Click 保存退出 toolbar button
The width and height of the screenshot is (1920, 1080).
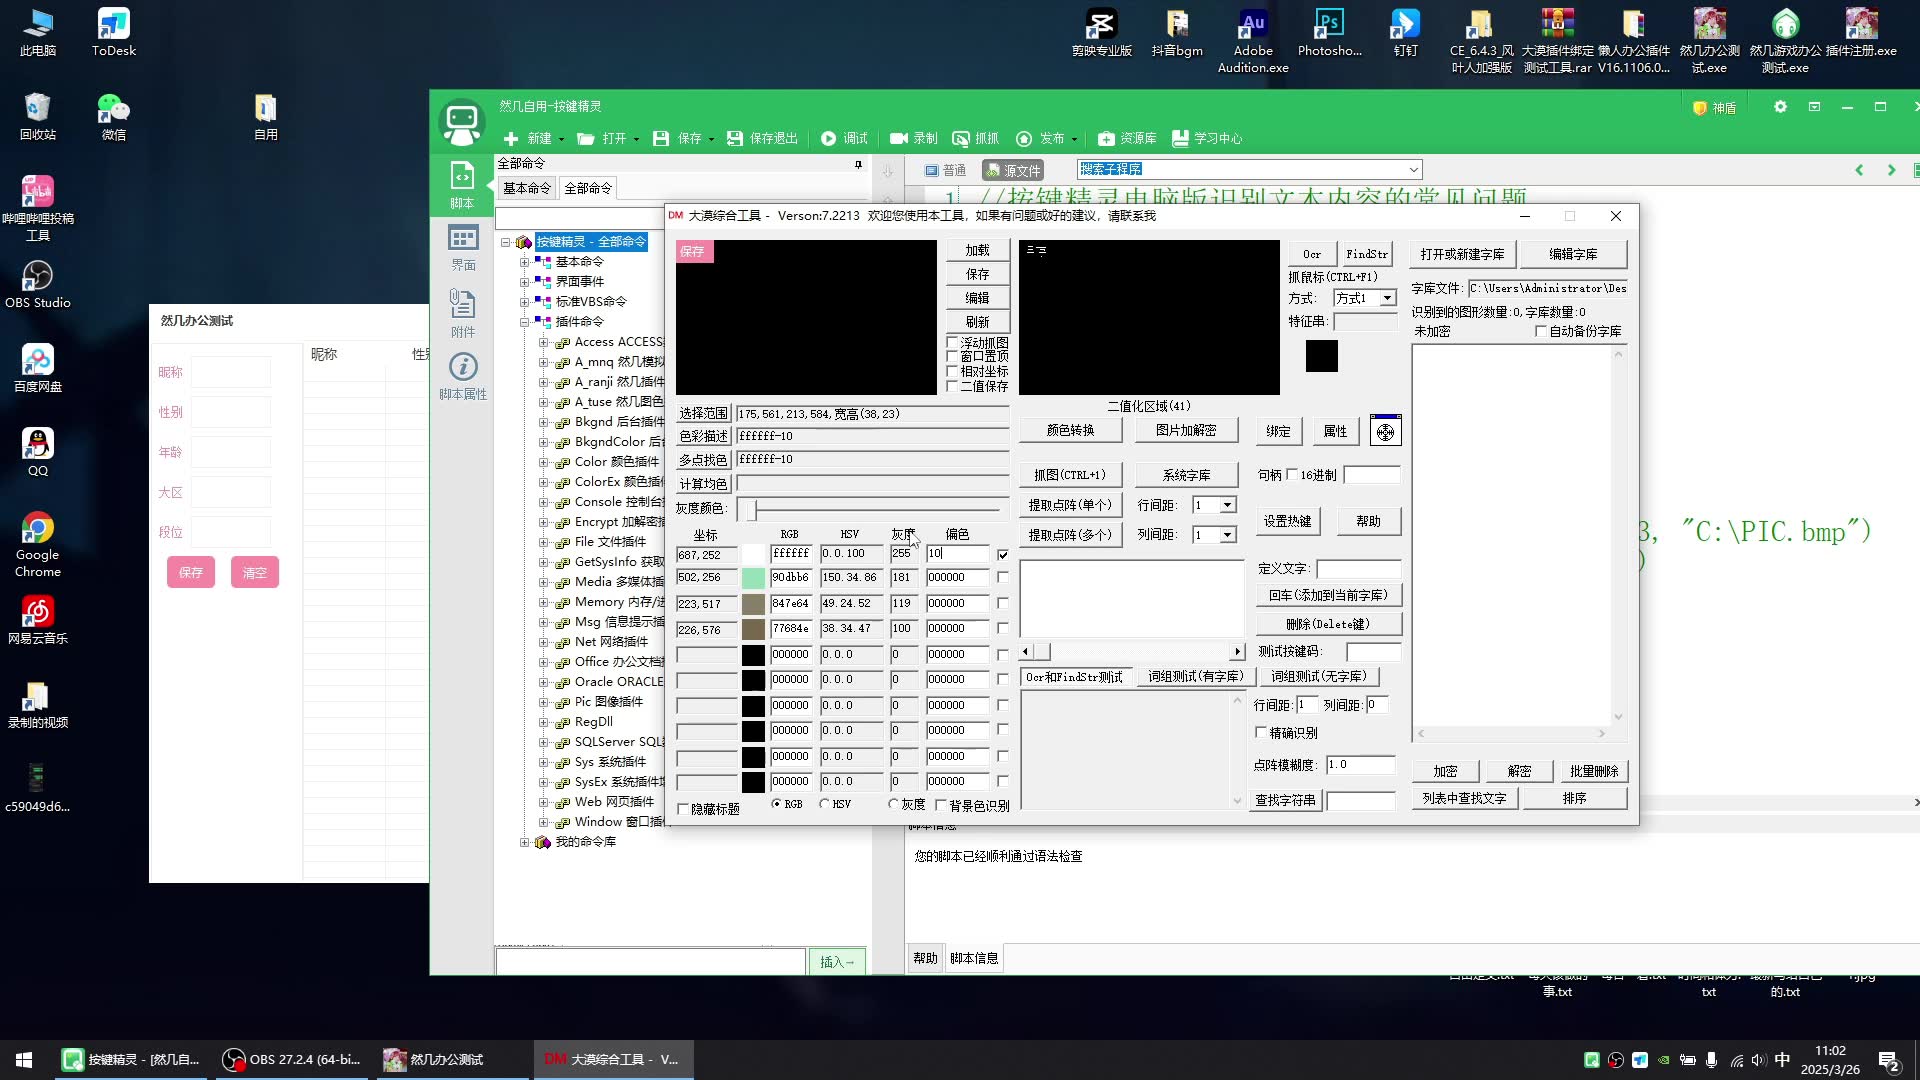(762, 138)
